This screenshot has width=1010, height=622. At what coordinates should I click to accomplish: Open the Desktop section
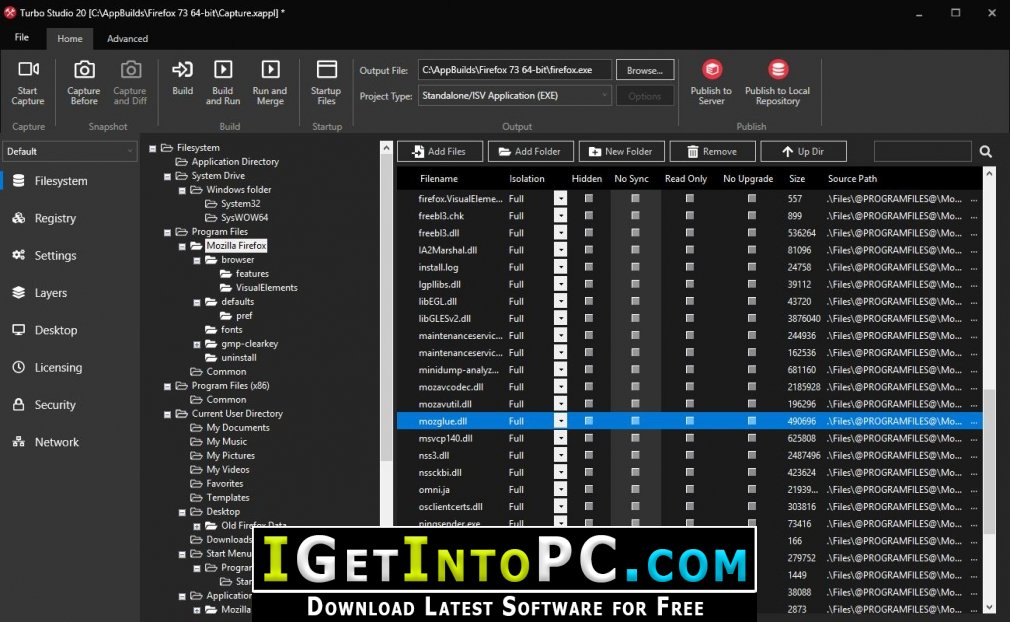55,330
